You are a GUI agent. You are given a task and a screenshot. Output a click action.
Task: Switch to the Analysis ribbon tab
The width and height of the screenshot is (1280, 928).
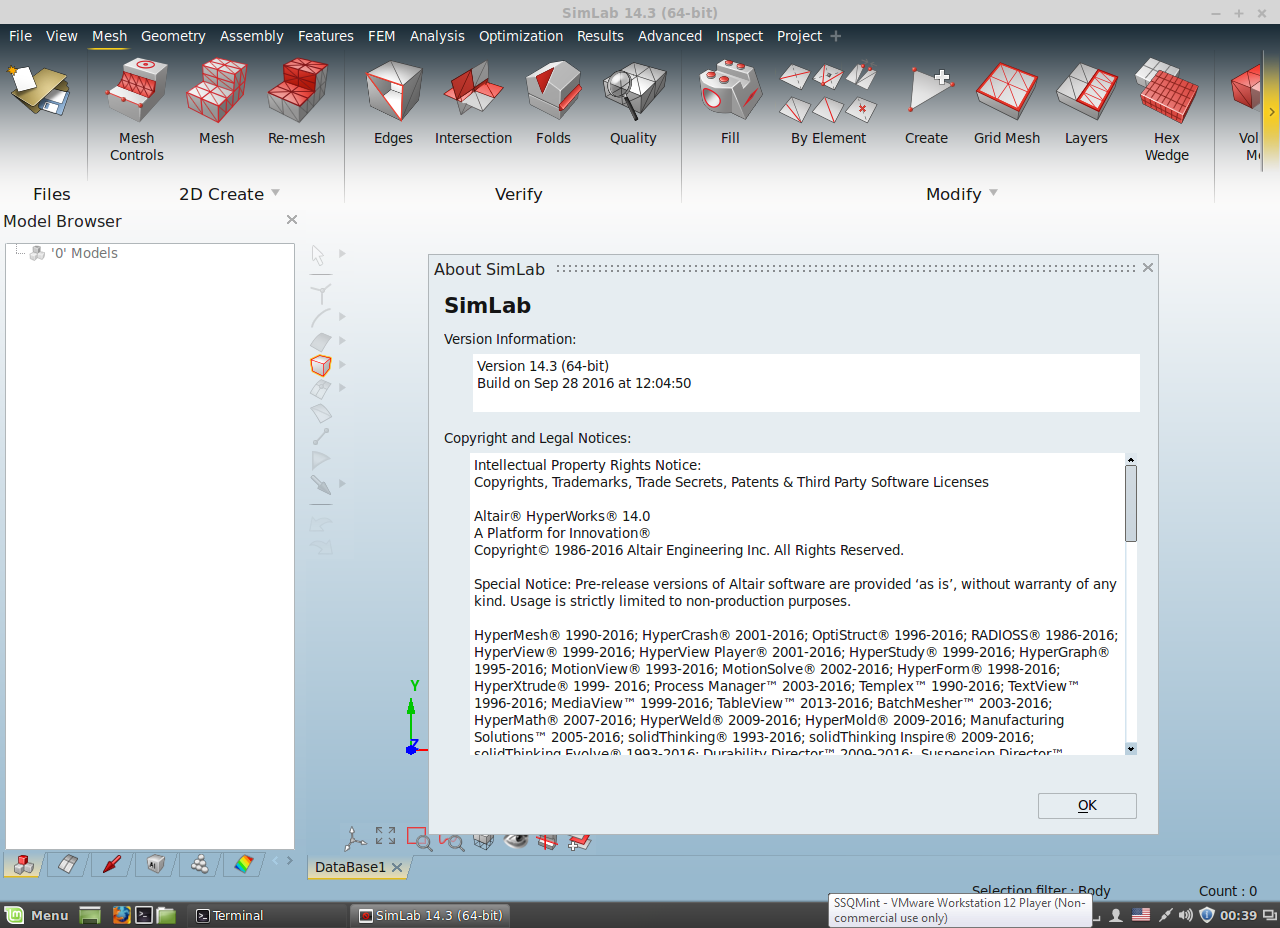[437, 36]
